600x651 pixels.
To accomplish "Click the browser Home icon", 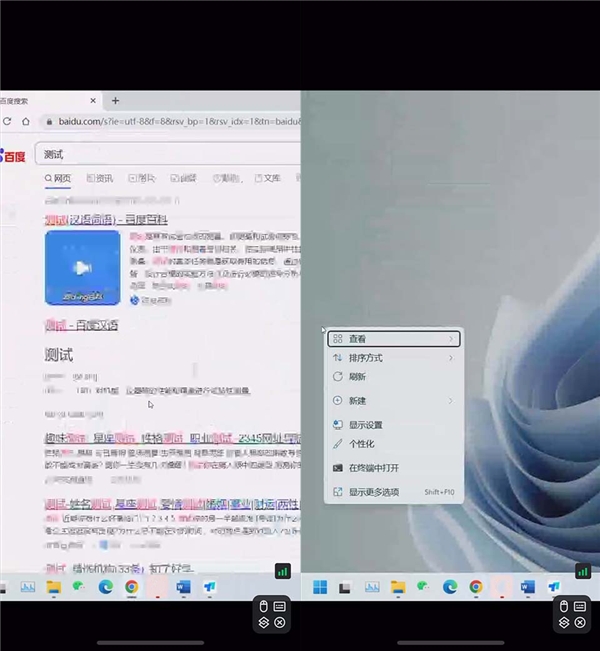I will click(x=26, y=121).
